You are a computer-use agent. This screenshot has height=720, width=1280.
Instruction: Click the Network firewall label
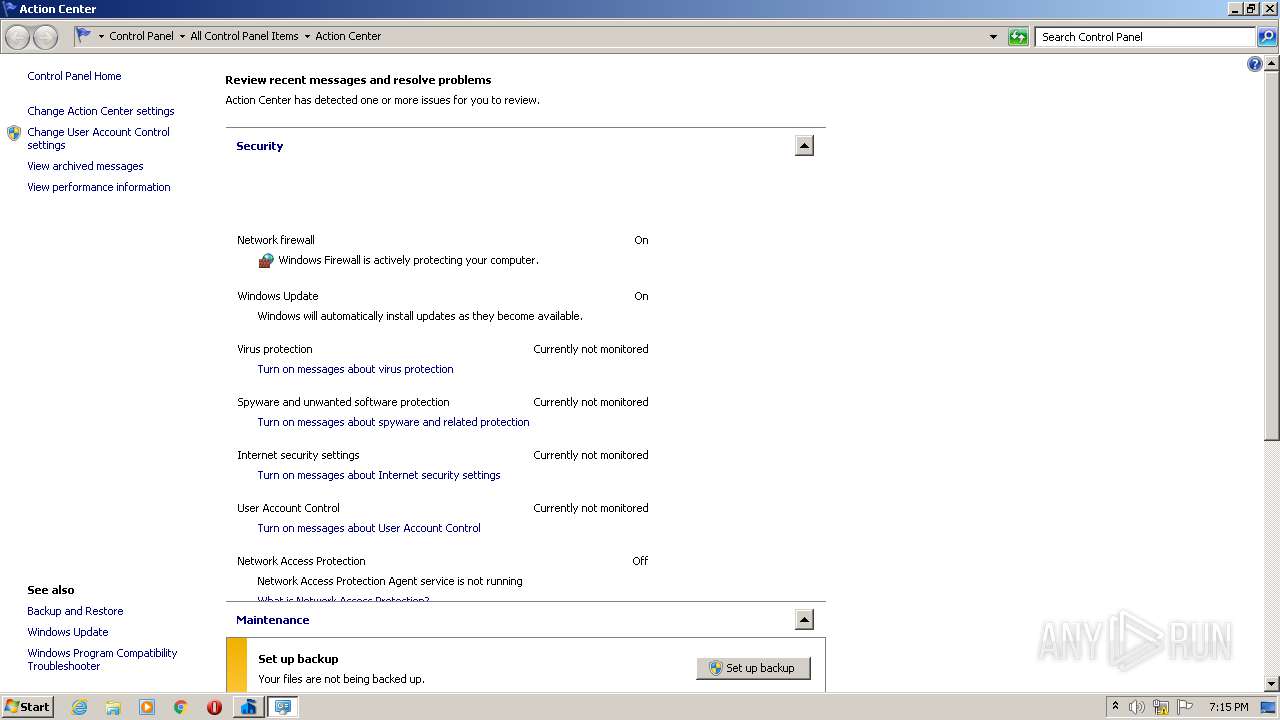276,240
